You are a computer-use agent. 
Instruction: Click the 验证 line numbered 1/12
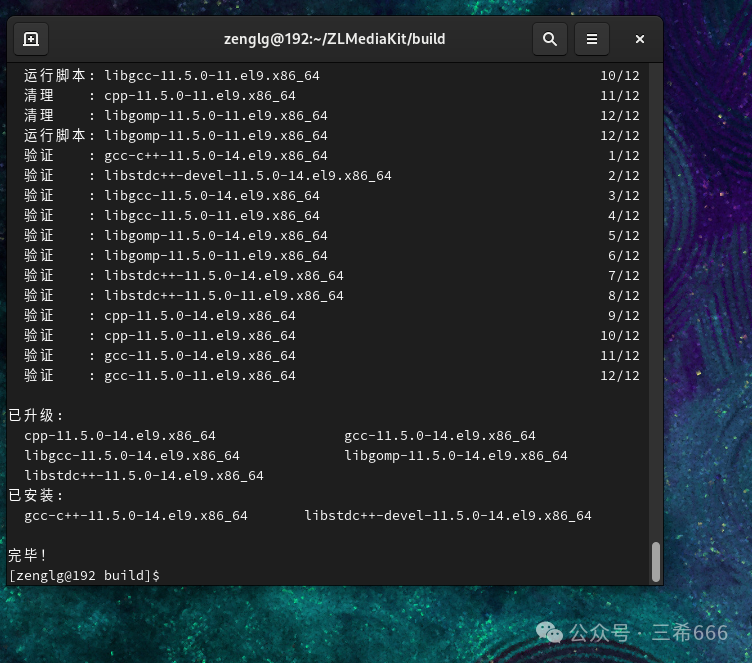pos(216,156)
